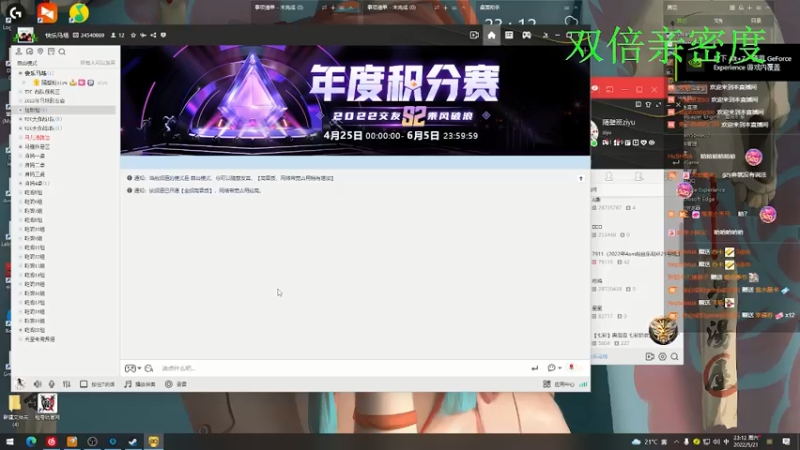Image resolution: width=800 pixels, height=450 pixels.
Task: Open the new folder on desktop
Action: coord(14,408)
